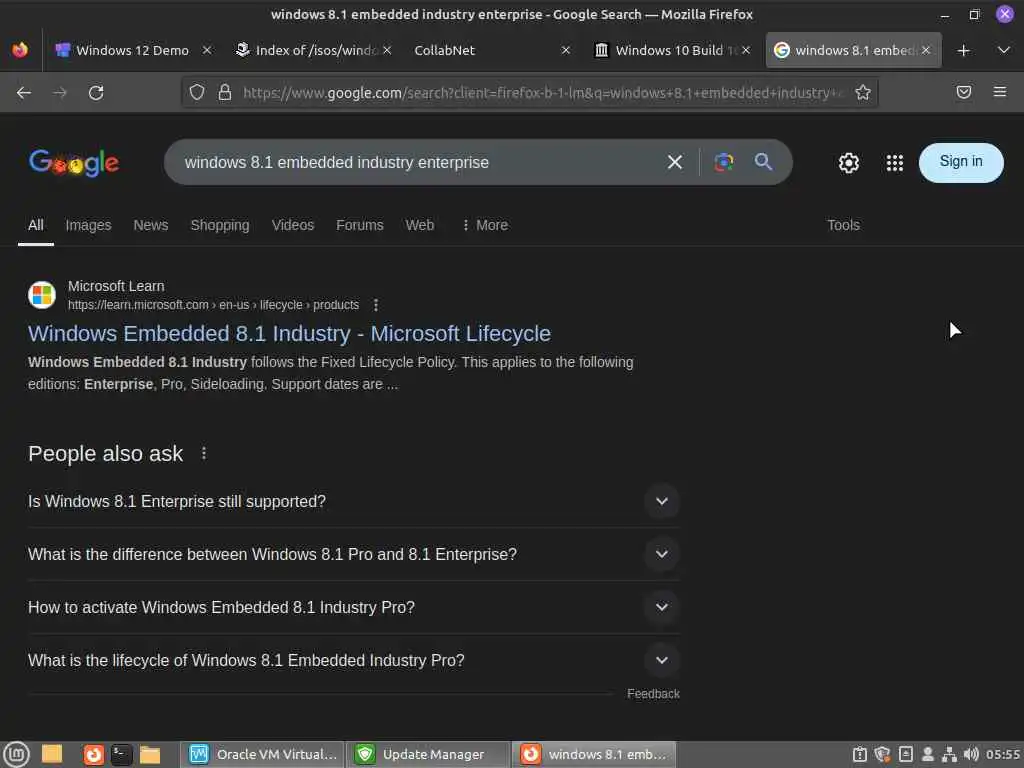
Task: Click the learn.microsoft.com breadcrumb URL
Action: [x=214, y=305]
